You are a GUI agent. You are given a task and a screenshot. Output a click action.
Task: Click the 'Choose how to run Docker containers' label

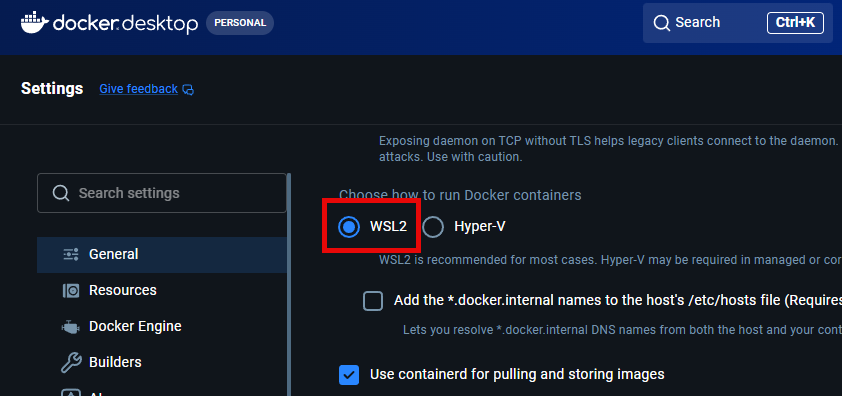(460, 195)
